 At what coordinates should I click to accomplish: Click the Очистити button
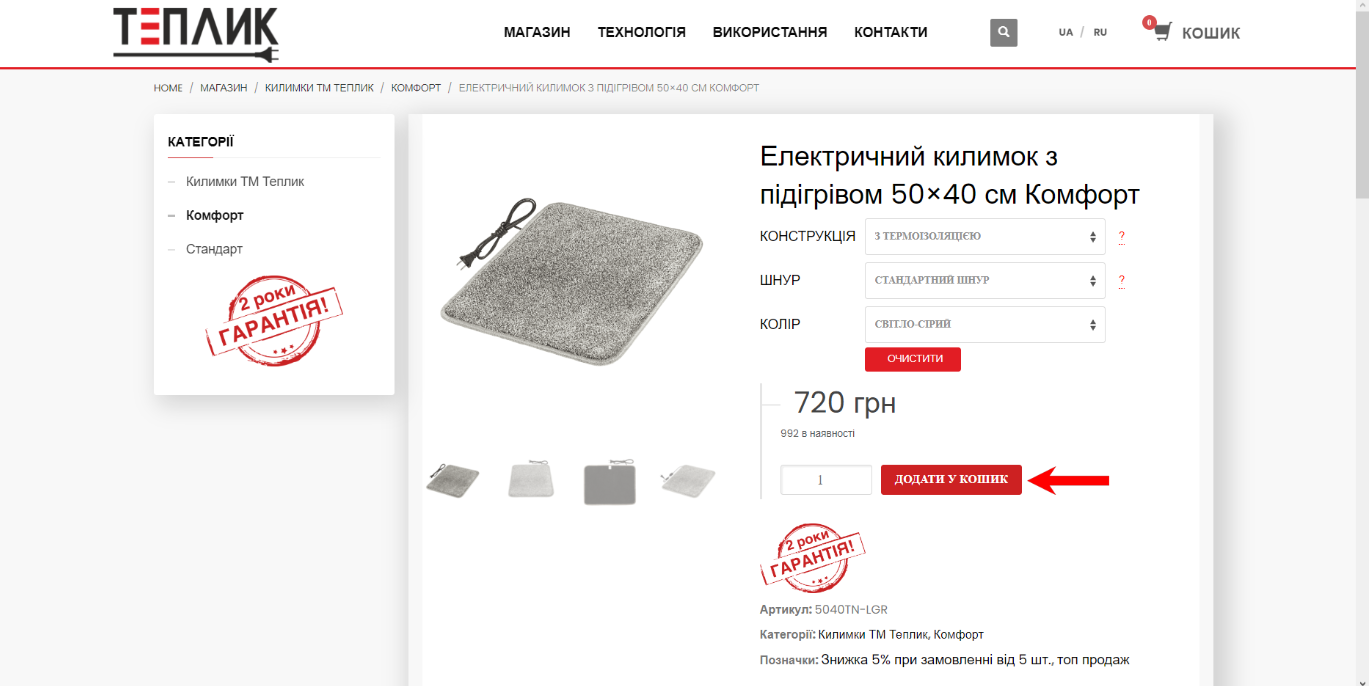click(913, 359)
